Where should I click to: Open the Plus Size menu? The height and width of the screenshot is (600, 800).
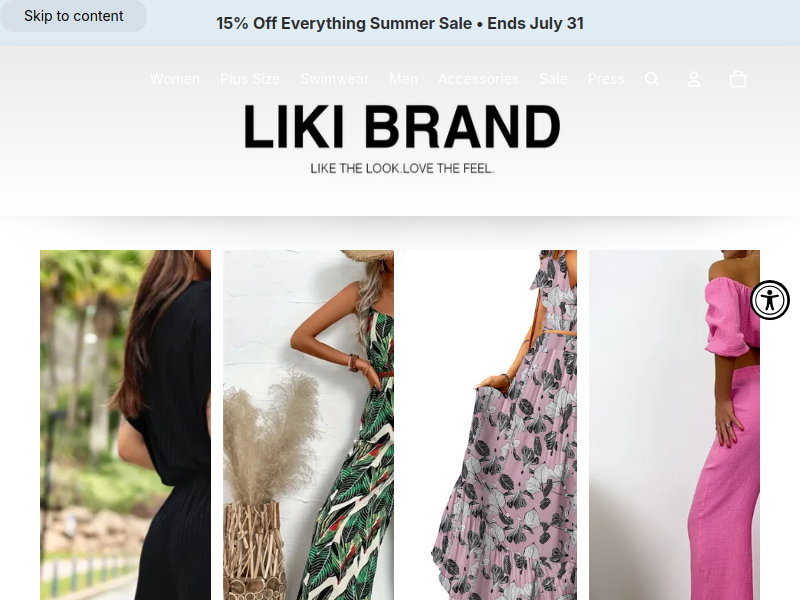point(250,79)
